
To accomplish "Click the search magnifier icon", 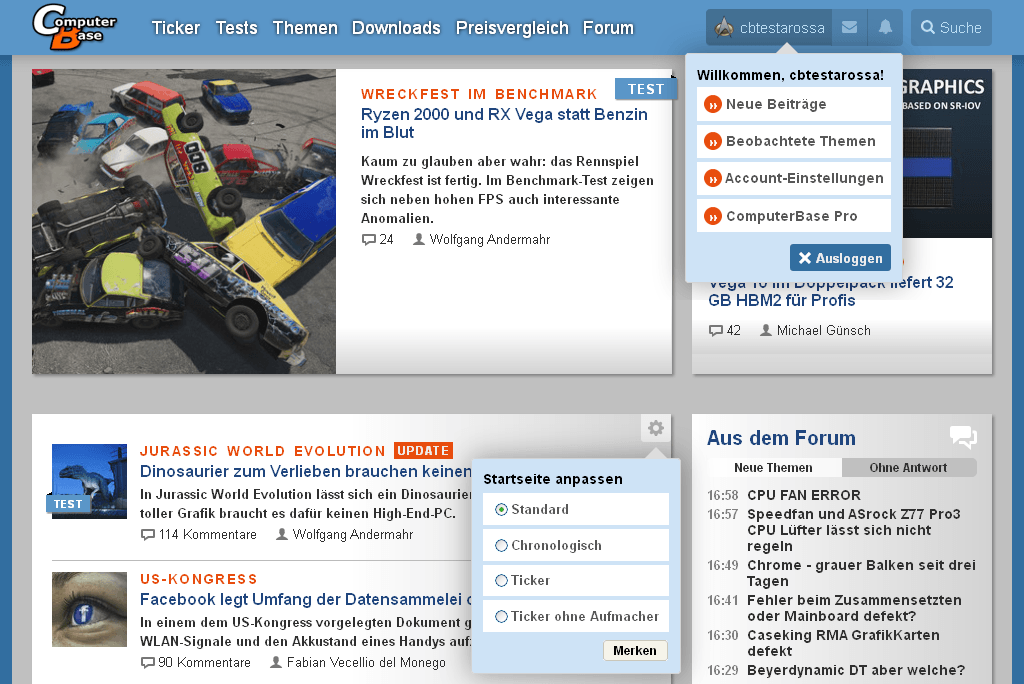I will coord(927,27).
